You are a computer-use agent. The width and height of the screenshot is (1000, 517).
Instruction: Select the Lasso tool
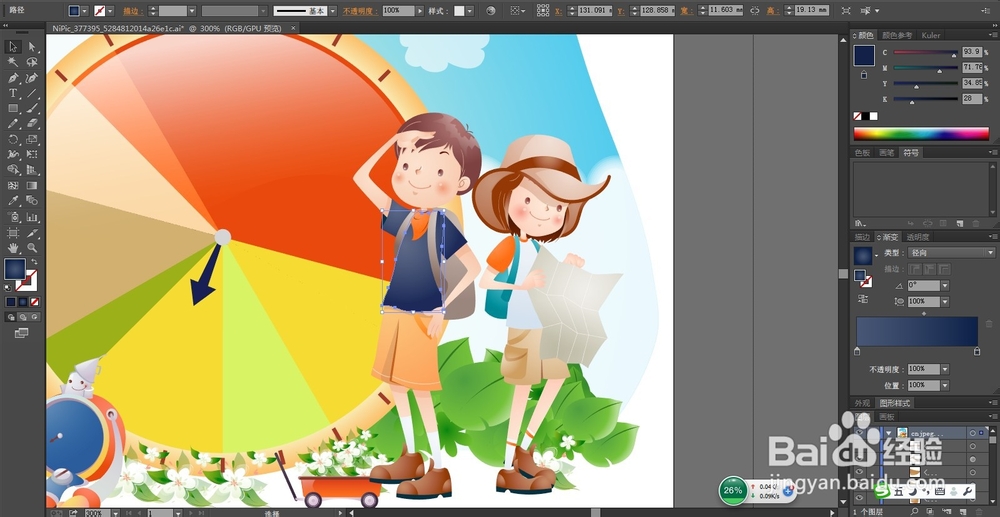click(32, 62)
